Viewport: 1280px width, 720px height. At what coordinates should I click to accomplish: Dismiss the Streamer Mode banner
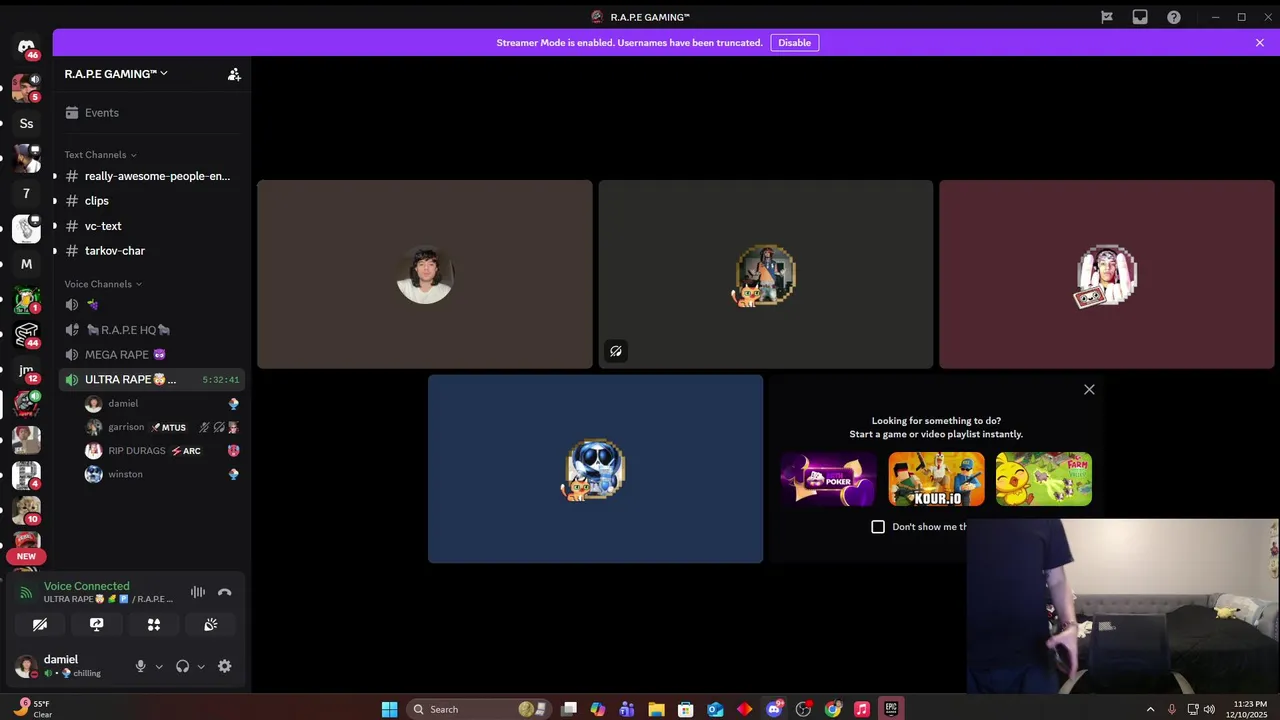click(1260, 43)
